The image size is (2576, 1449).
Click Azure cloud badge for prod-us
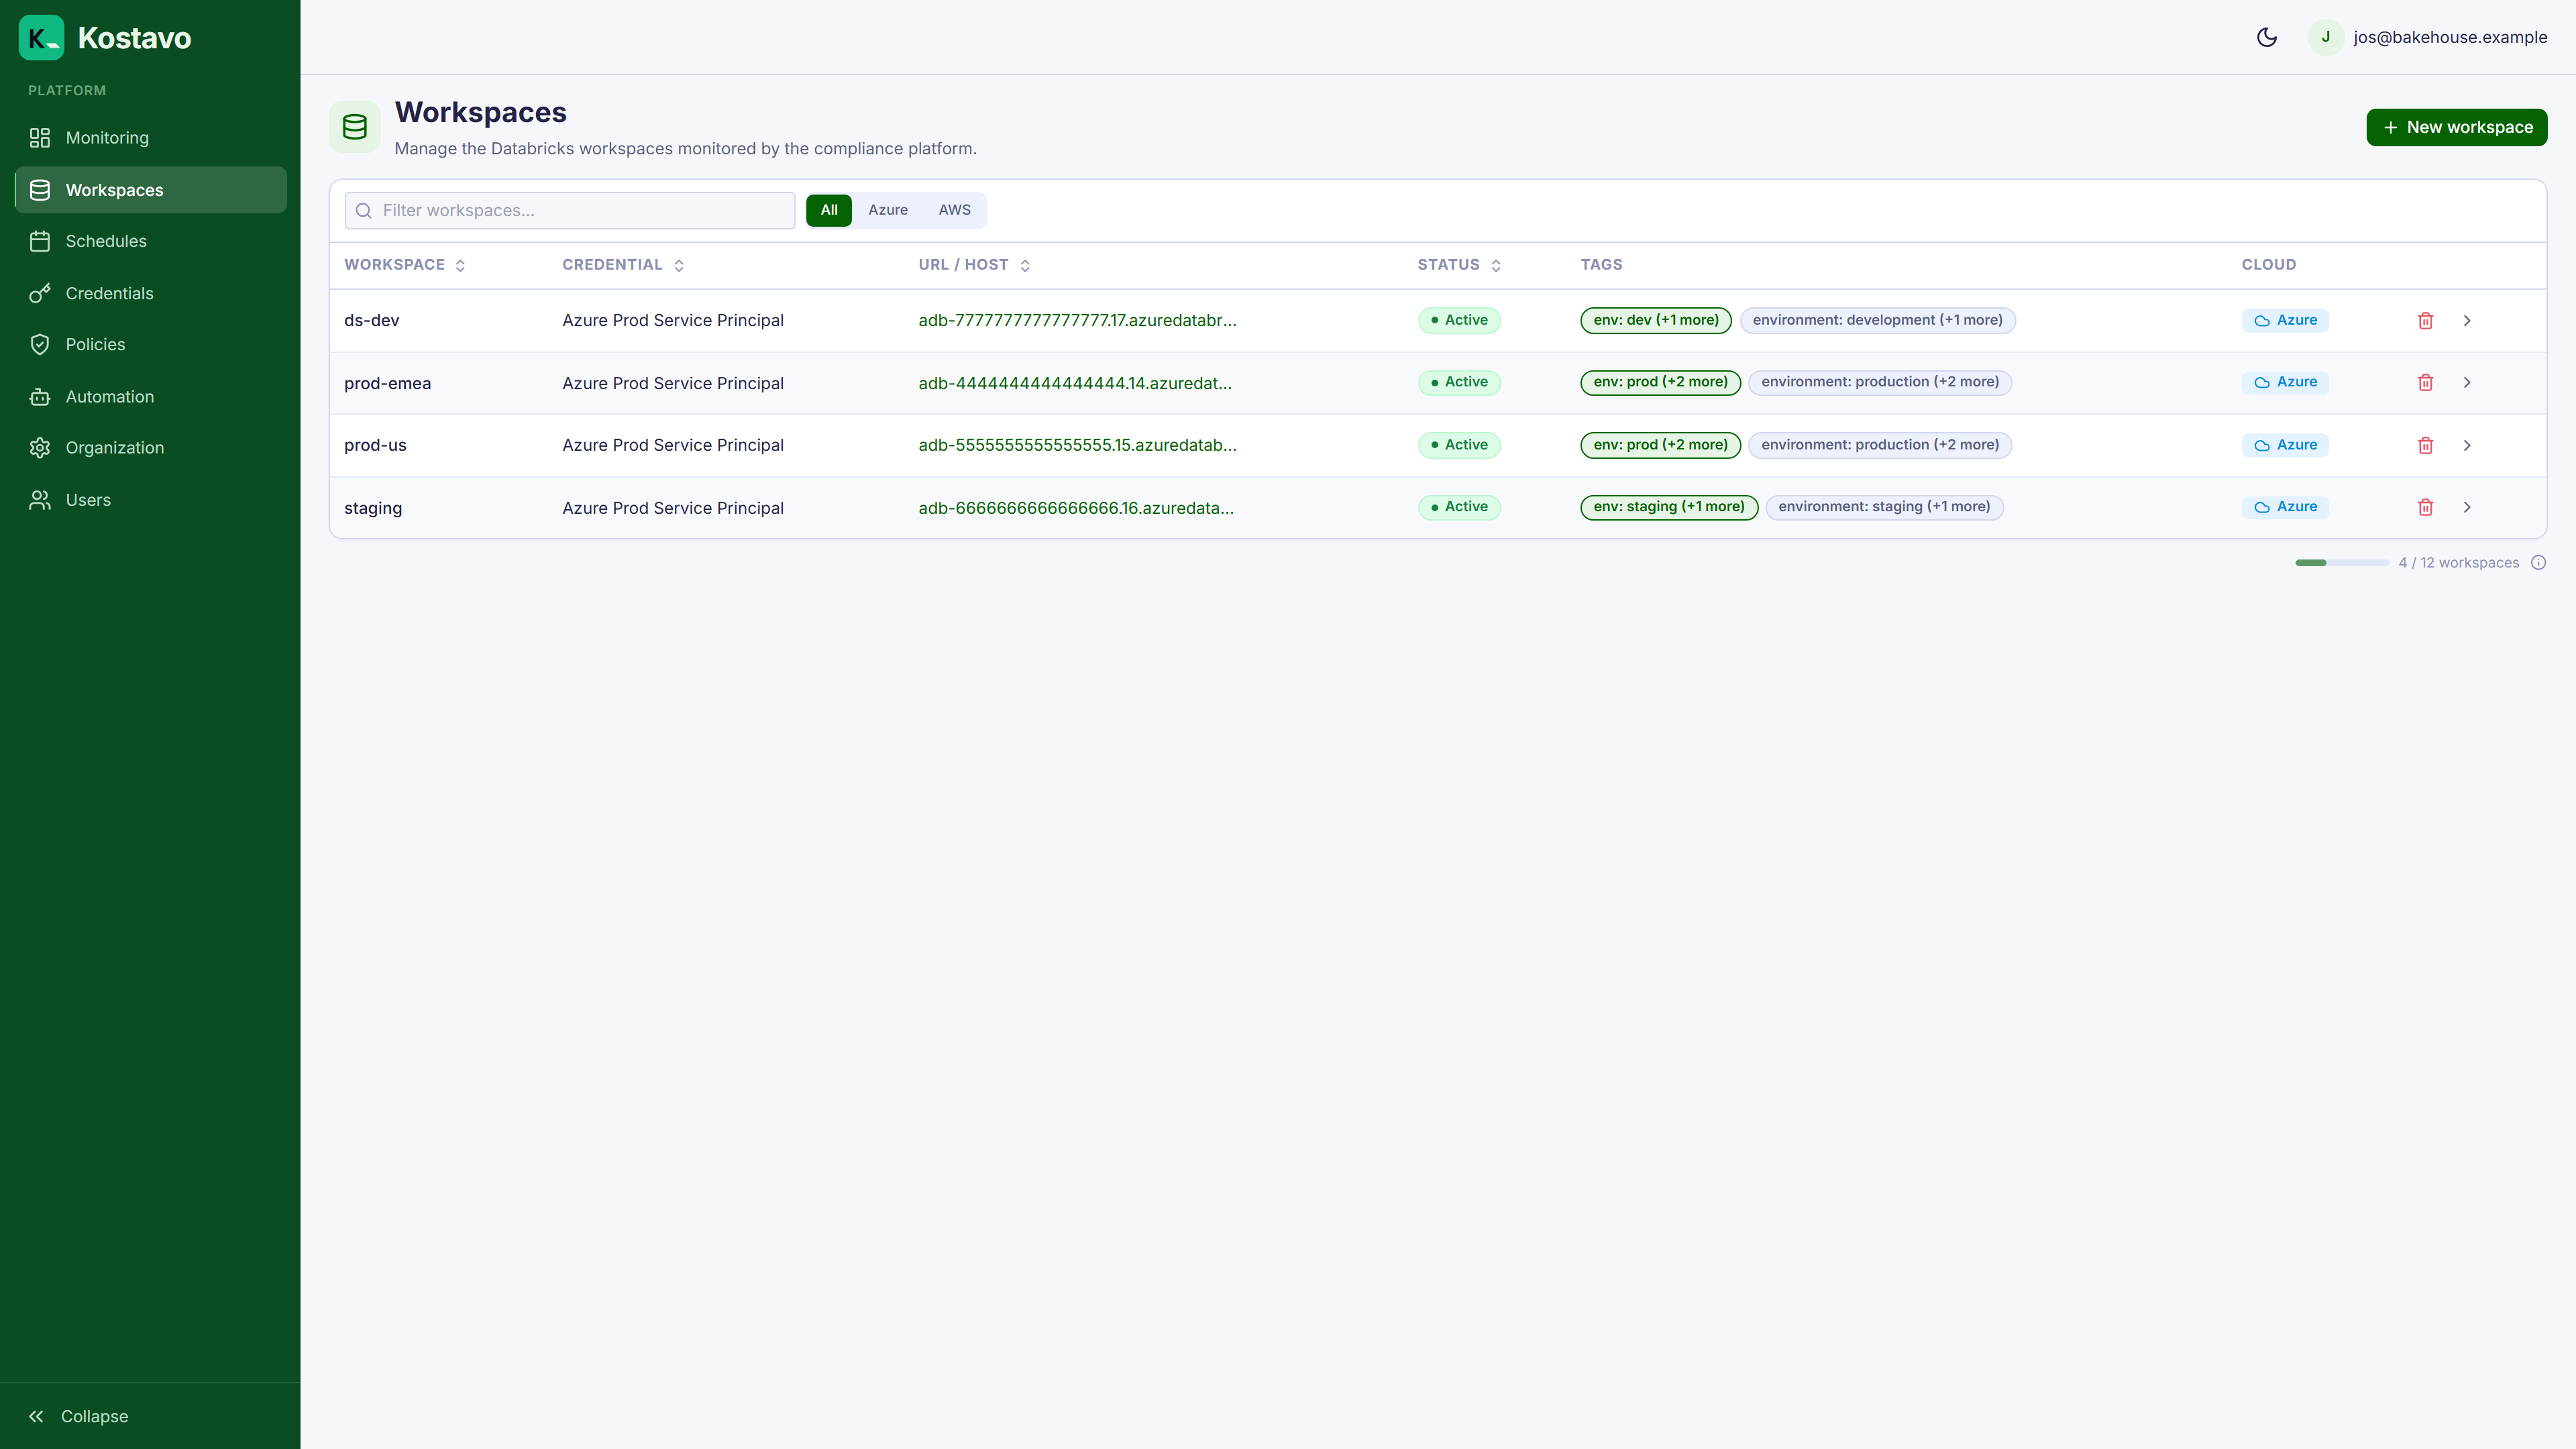[x=2285, y=445]
